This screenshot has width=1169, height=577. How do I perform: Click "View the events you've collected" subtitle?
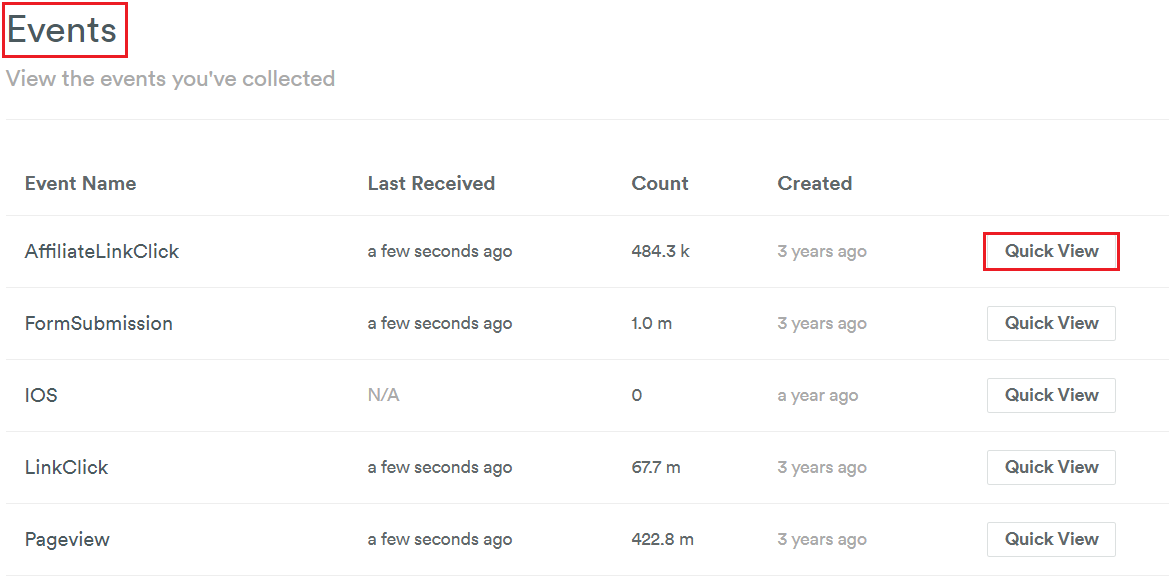click(x=171, y=78)
